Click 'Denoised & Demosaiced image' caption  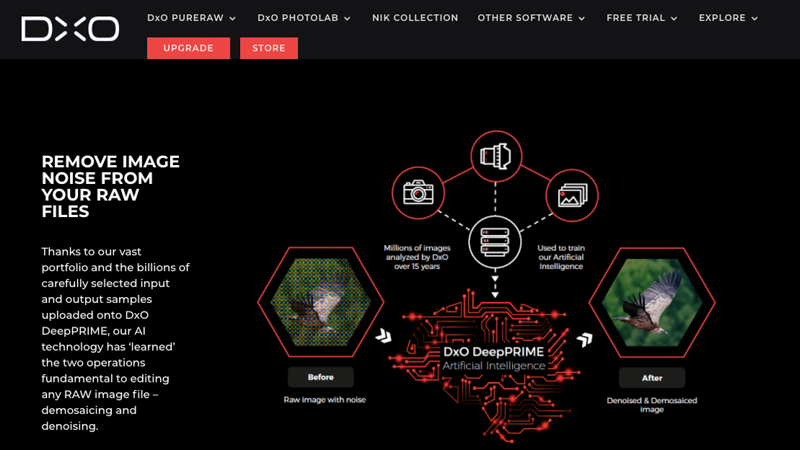click(652, 405)
